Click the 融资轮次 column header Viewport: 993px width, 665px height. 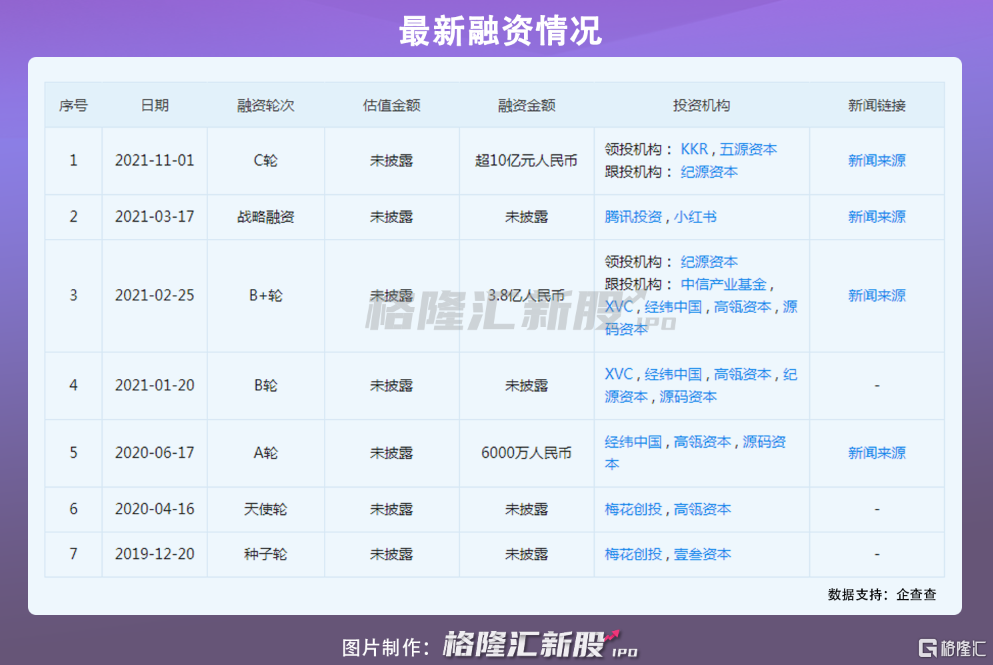[265, 105]
